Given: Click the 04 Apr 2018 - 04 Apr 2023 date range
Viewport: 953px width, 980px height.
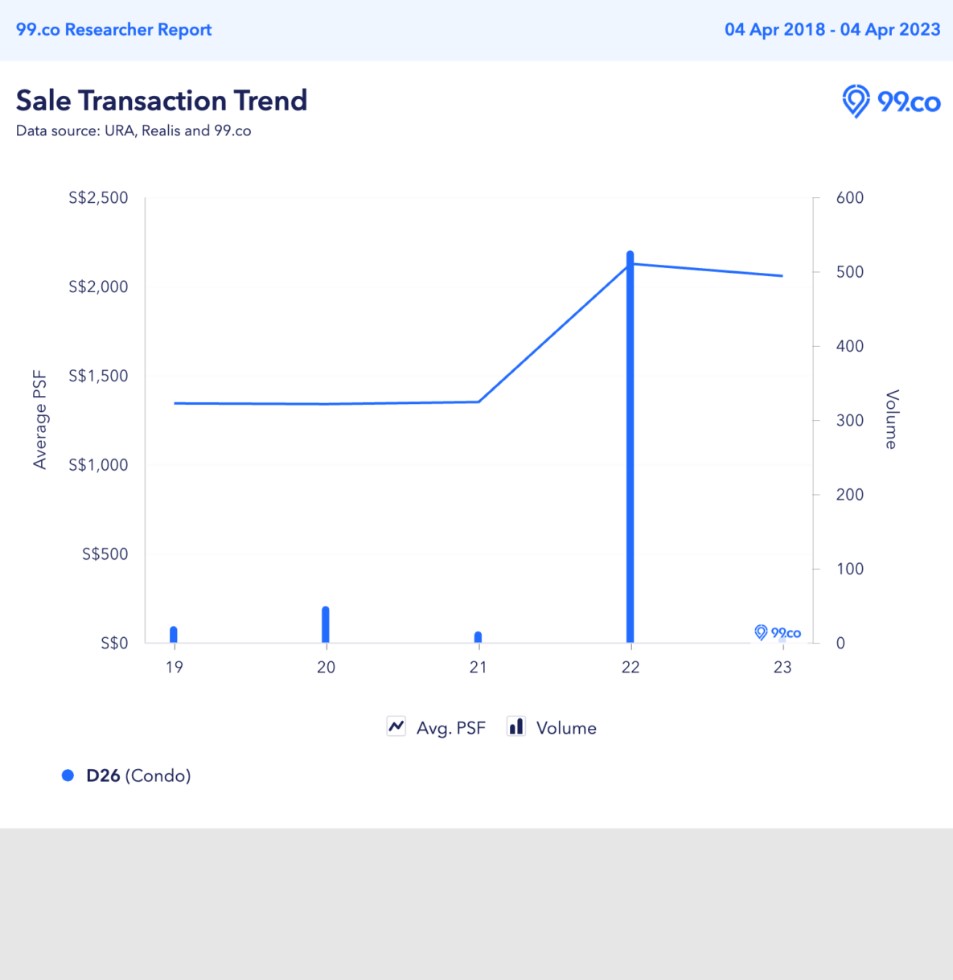Looking at the screenshot, I should 832,29.
